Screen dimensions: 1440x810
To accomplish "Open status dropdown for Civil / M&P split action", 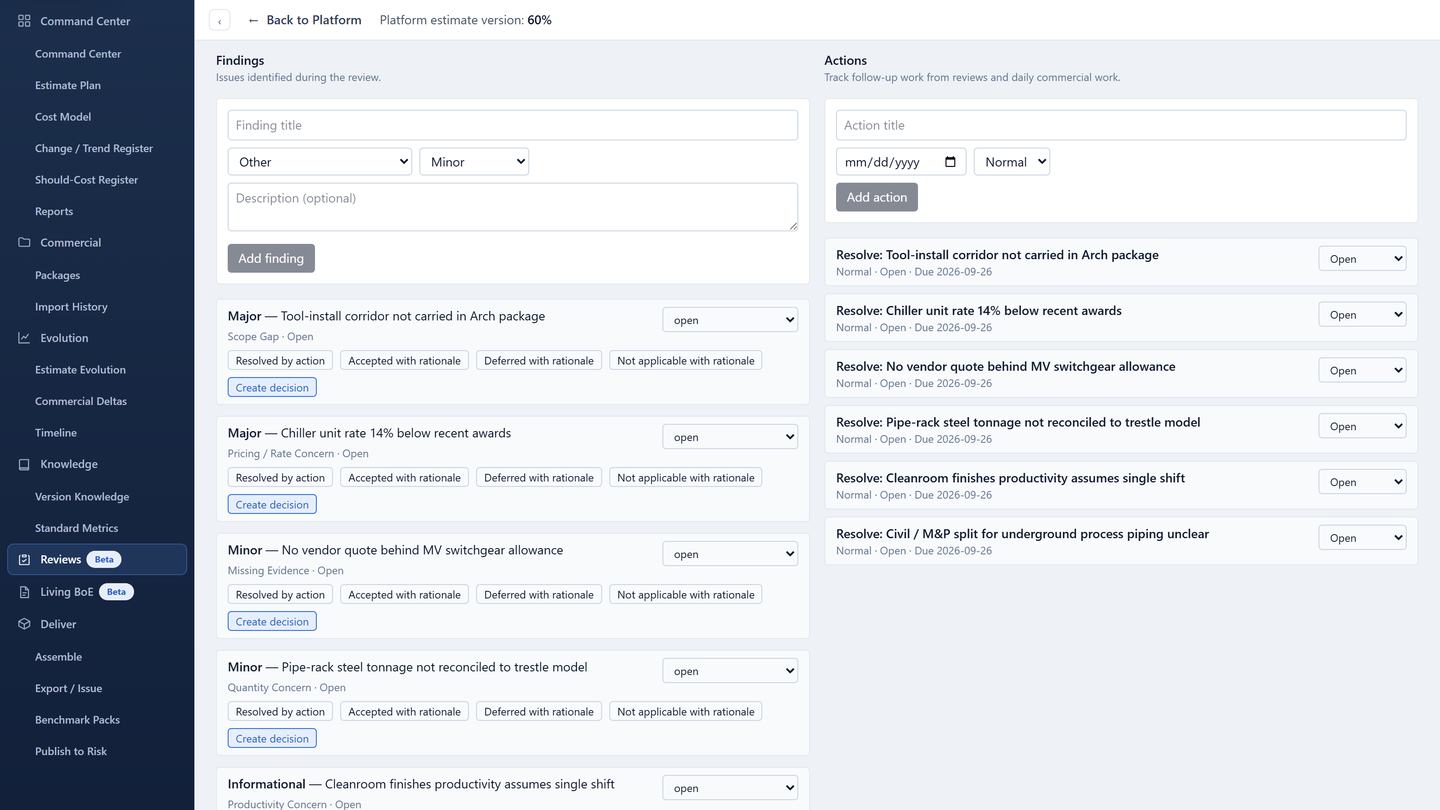I will click(1362, 538).
